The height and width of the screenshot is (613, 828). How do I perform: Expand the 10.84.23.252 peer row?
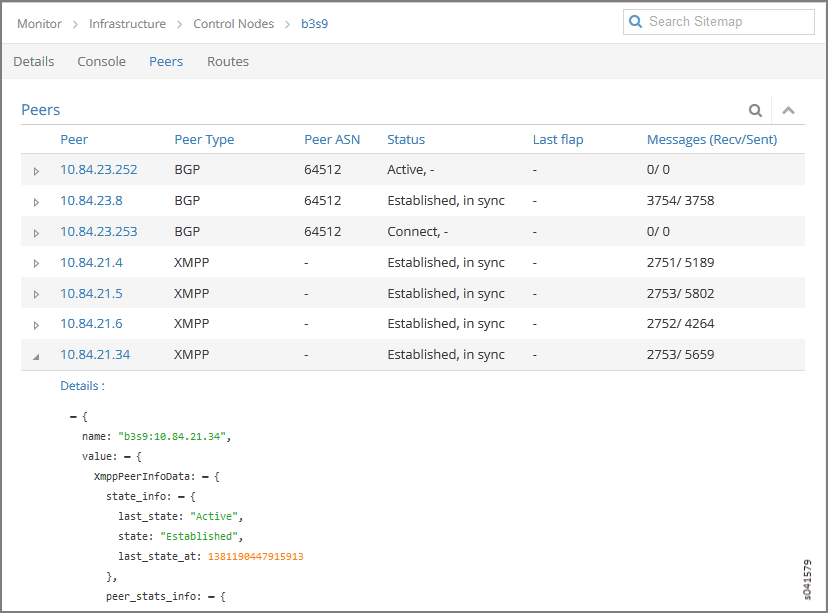[x=36, y=171]
